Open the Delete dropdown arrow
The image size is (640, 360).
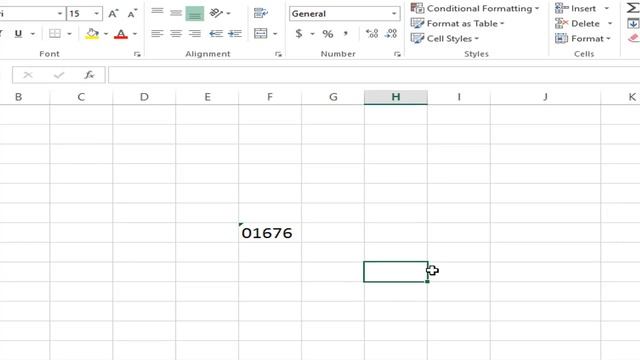(x=610, y=24)
